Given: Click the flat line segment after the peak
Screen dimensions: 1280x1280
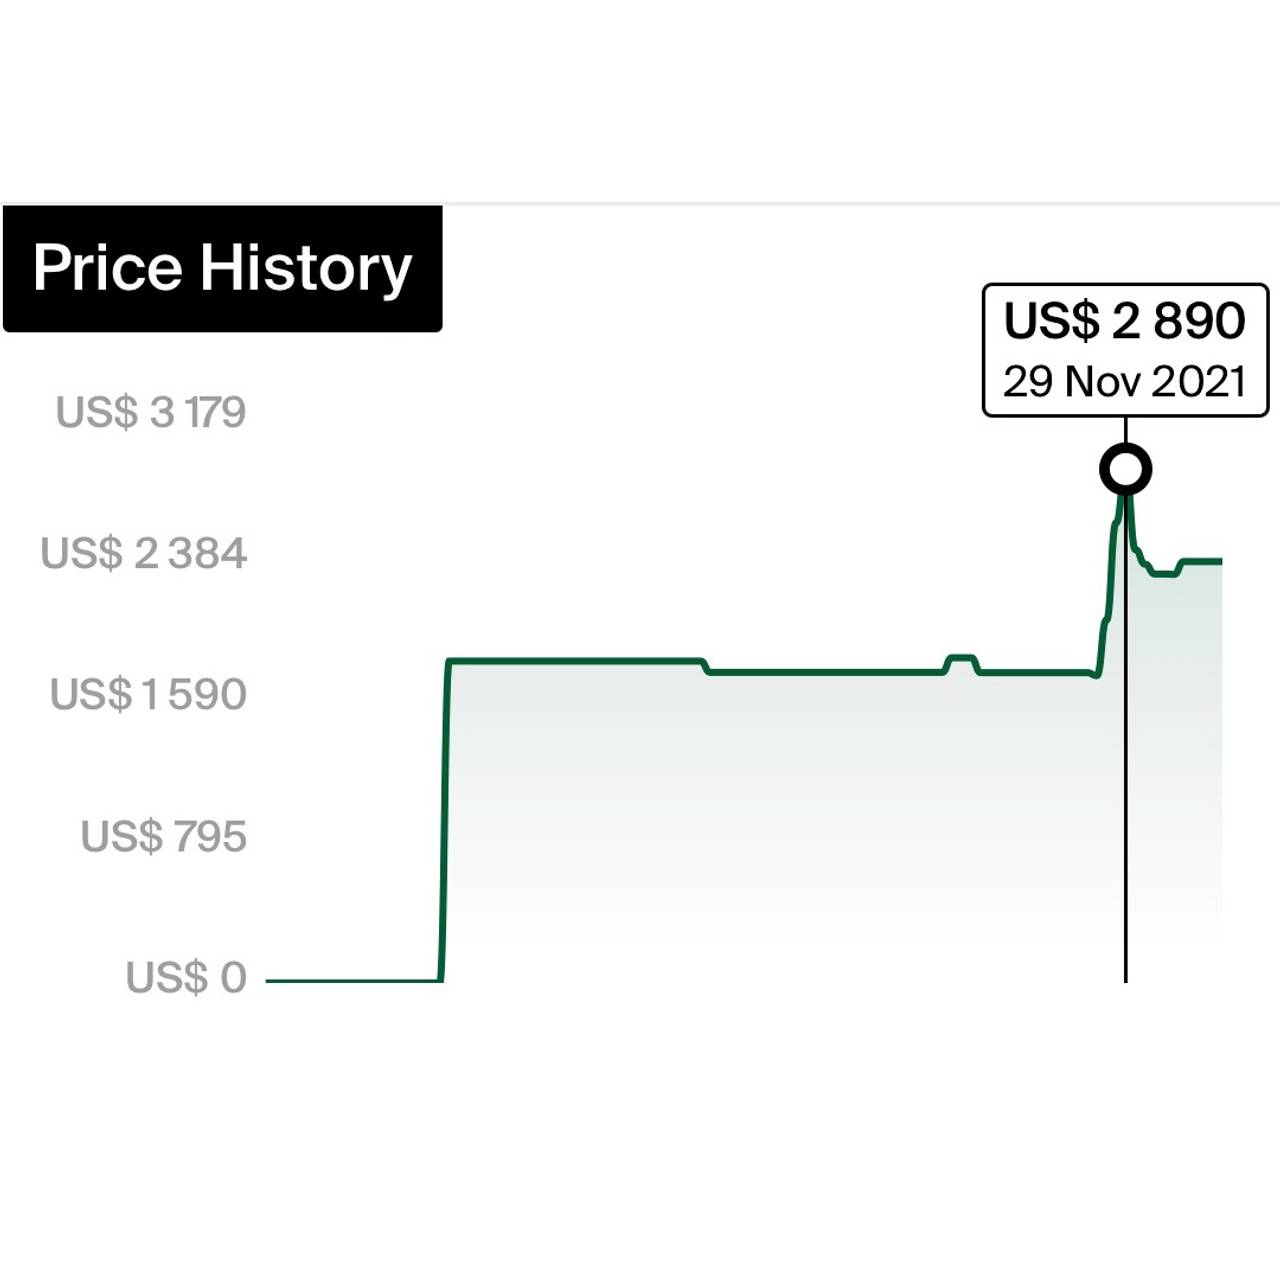Looking at the screenshot, I should pos(1201,561).
